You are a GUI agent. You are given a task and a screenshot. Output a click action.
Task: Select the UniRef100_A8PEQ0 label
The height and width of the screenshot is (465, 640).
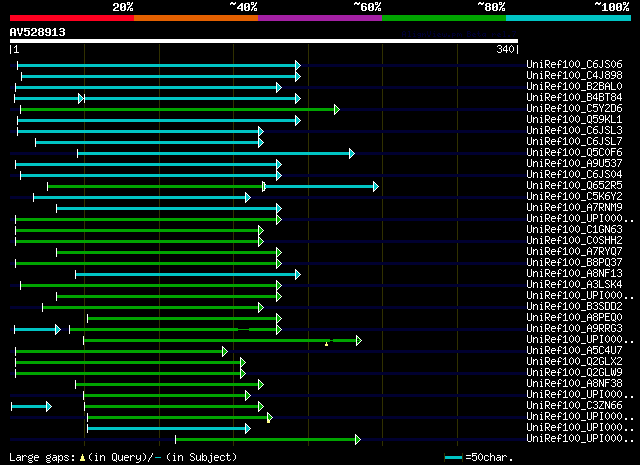point(574,318)
